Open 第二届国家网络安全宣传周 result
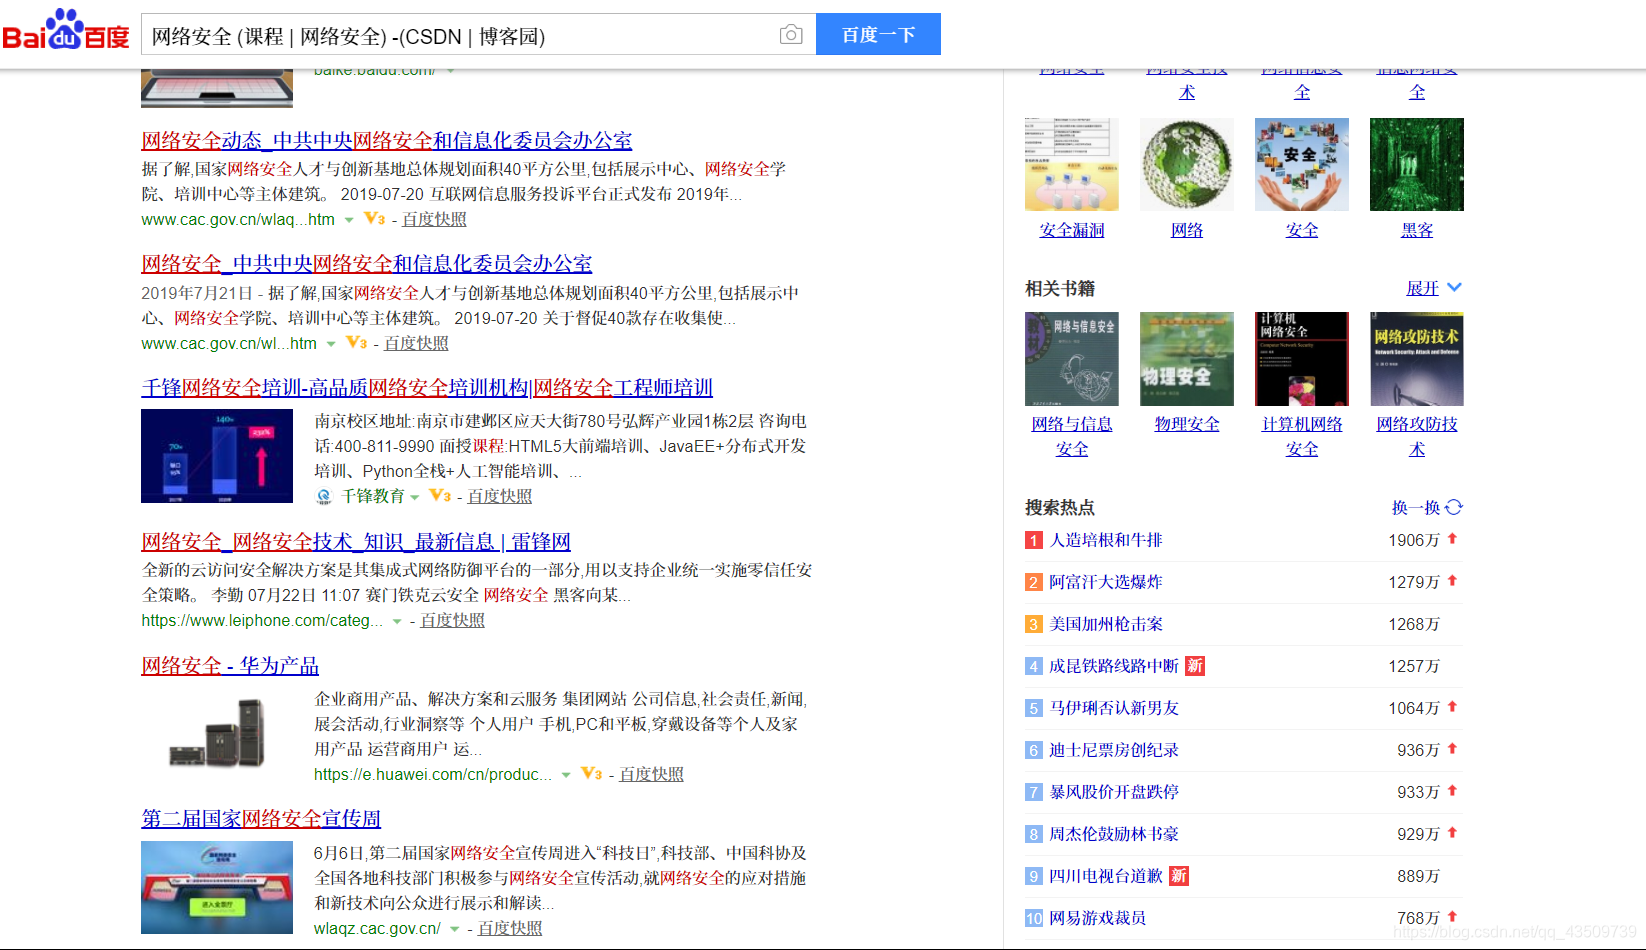The width and height of the screenshot is (1646, 950). point(261,819)
